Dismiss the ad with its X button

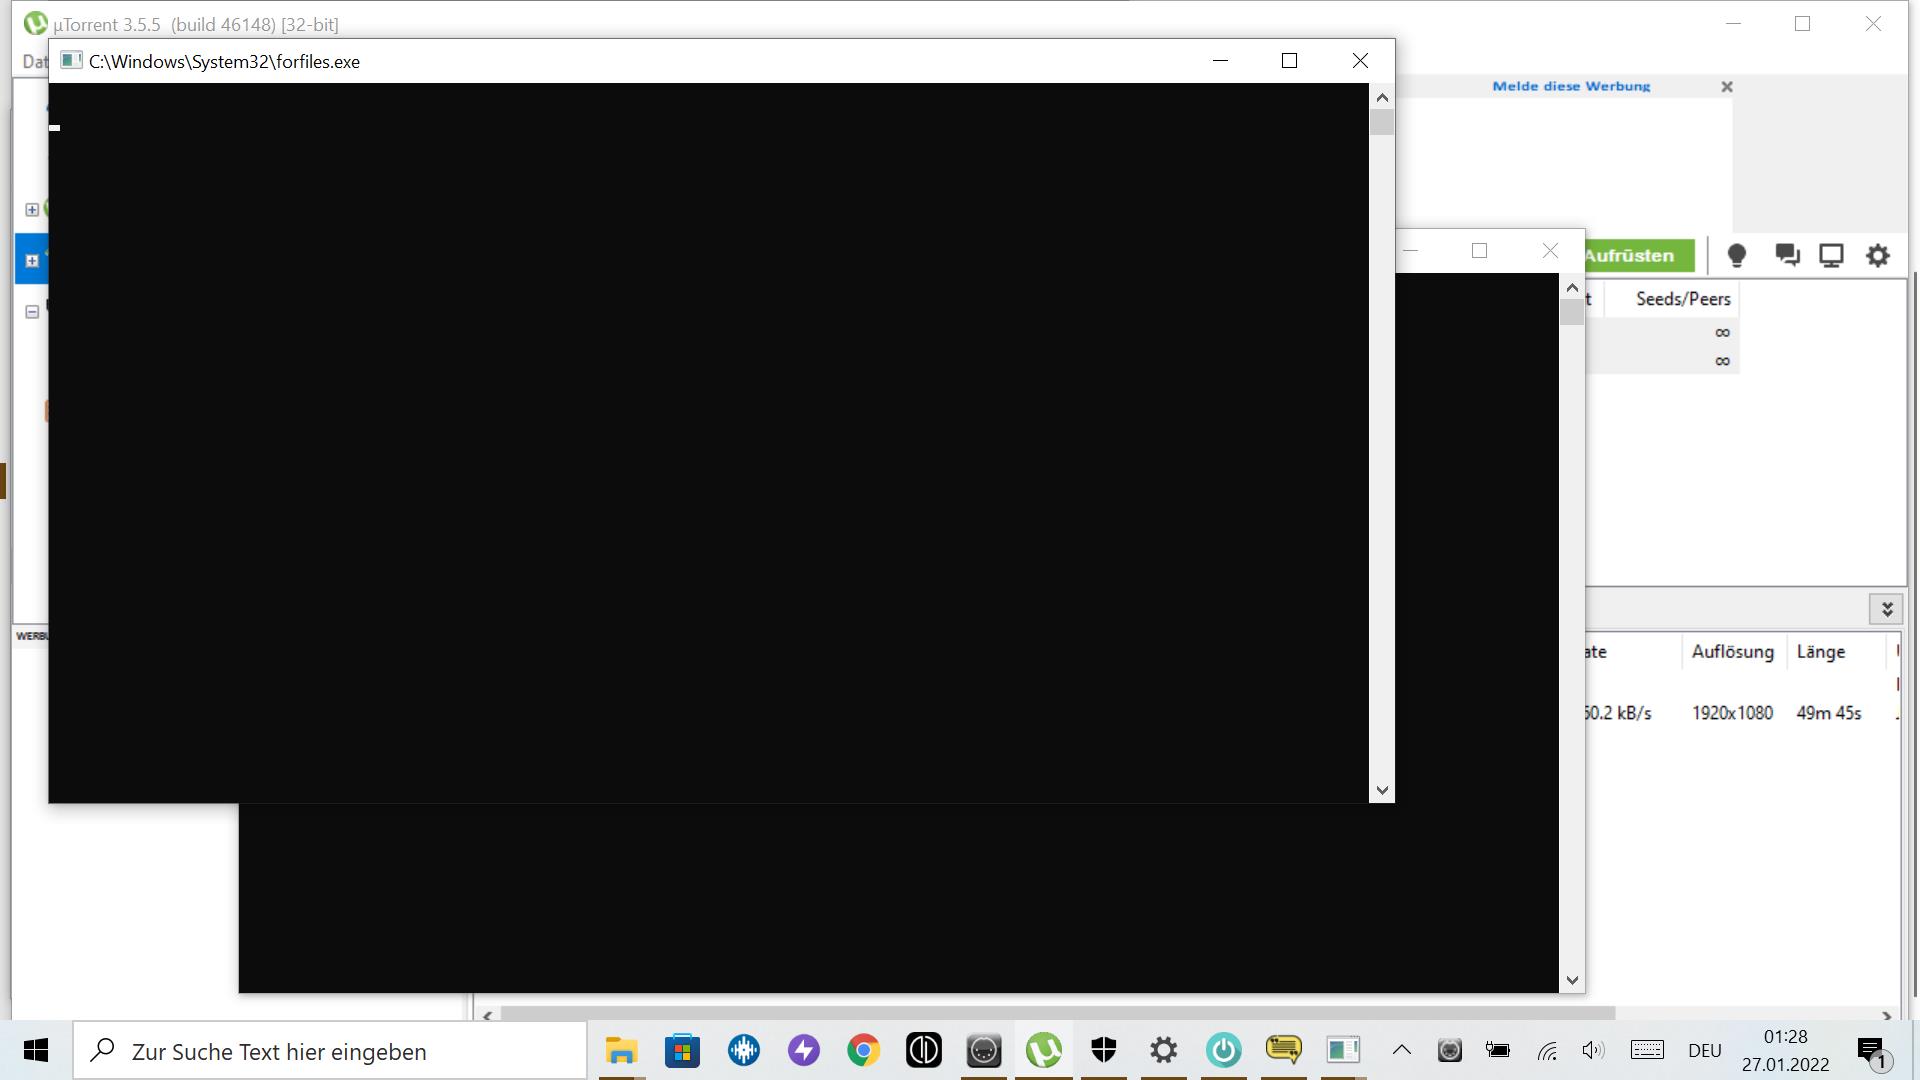click(1726, 87)
